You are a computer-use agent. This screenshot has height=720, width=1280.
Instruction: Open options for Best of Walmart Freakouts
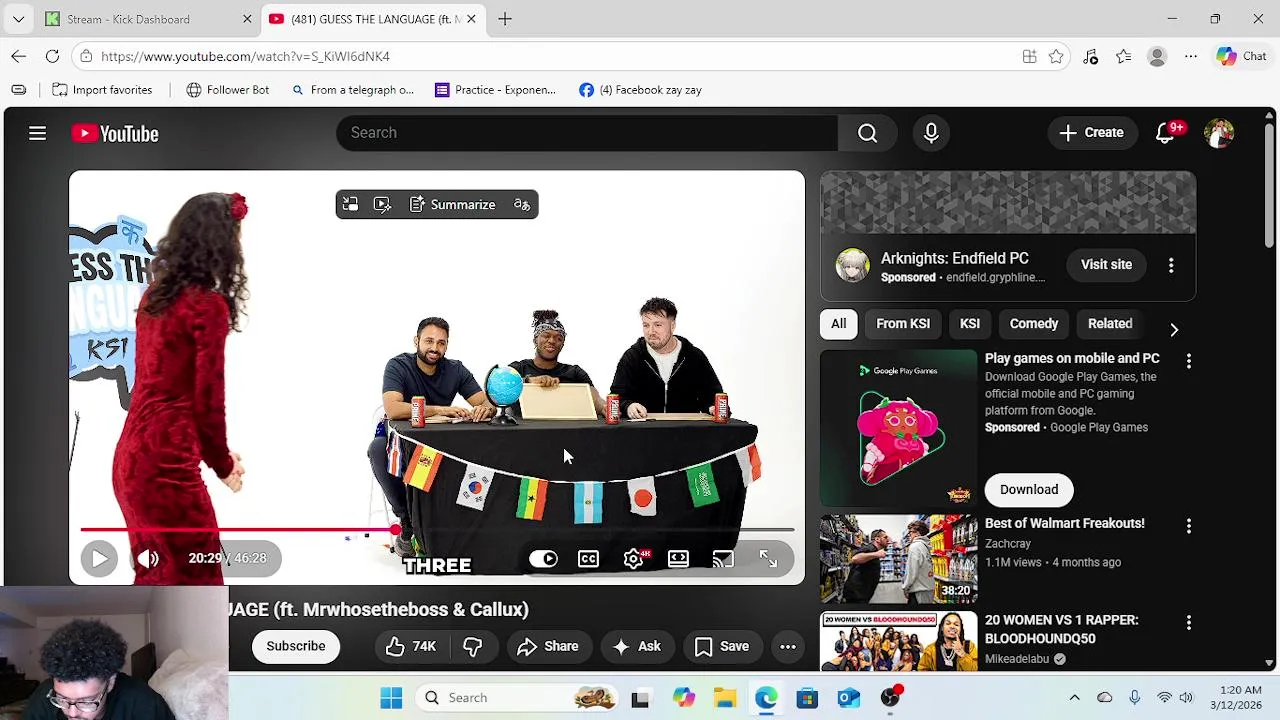click(x=1189, y=526)
